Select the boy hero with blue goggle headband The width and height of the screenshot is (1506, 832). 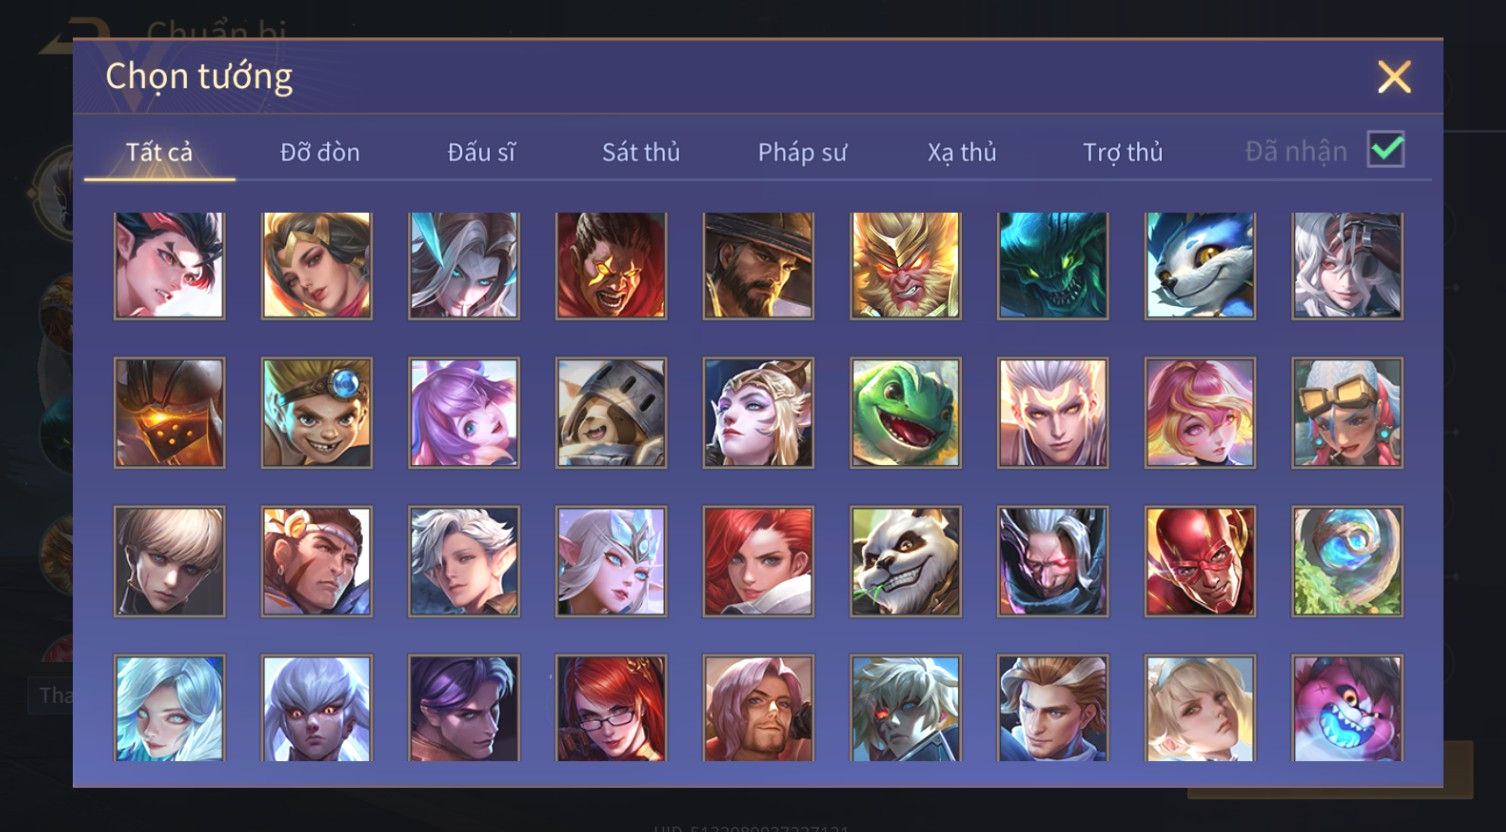tap(317, 413)
